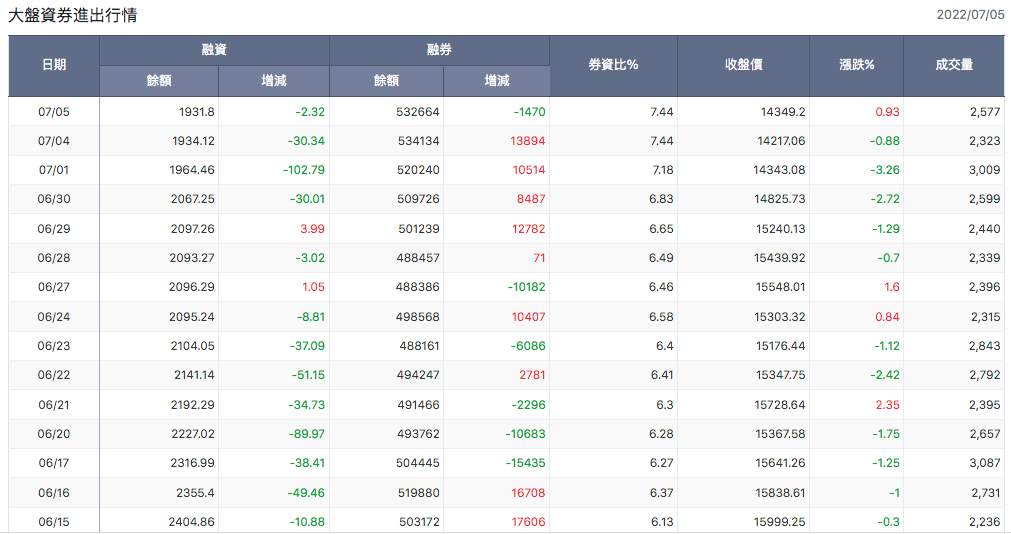This screenshot has width=1011, height=534.
Task: Click short balance 488457
Action: [x=418, y=258]
